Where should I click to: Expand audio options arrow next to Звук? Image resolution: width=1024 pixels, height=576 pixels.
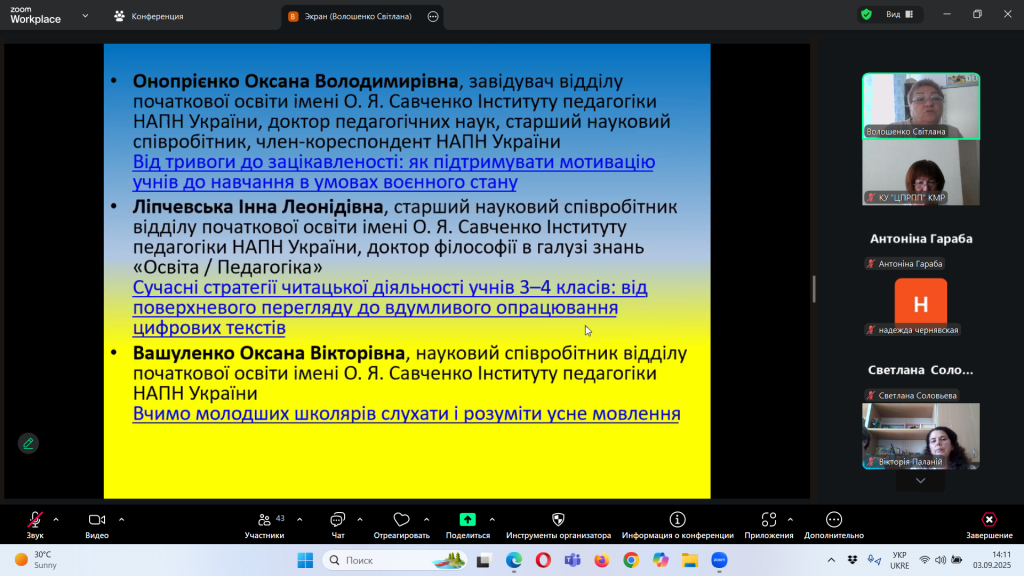tap(56, 519)
